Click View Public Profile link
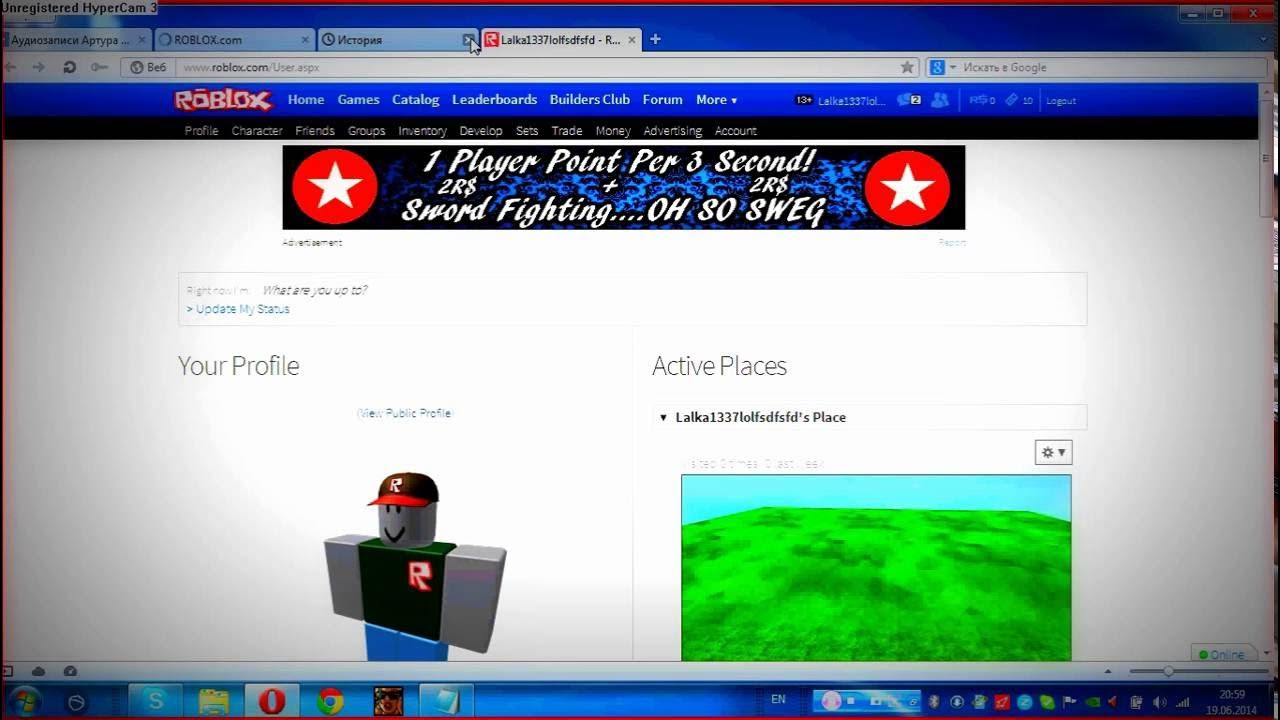 coord(404,413)
